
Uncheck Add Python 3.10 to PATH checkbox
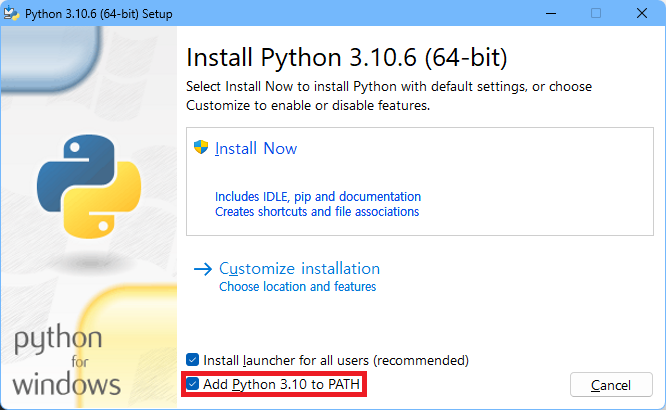tap(192, 384)
